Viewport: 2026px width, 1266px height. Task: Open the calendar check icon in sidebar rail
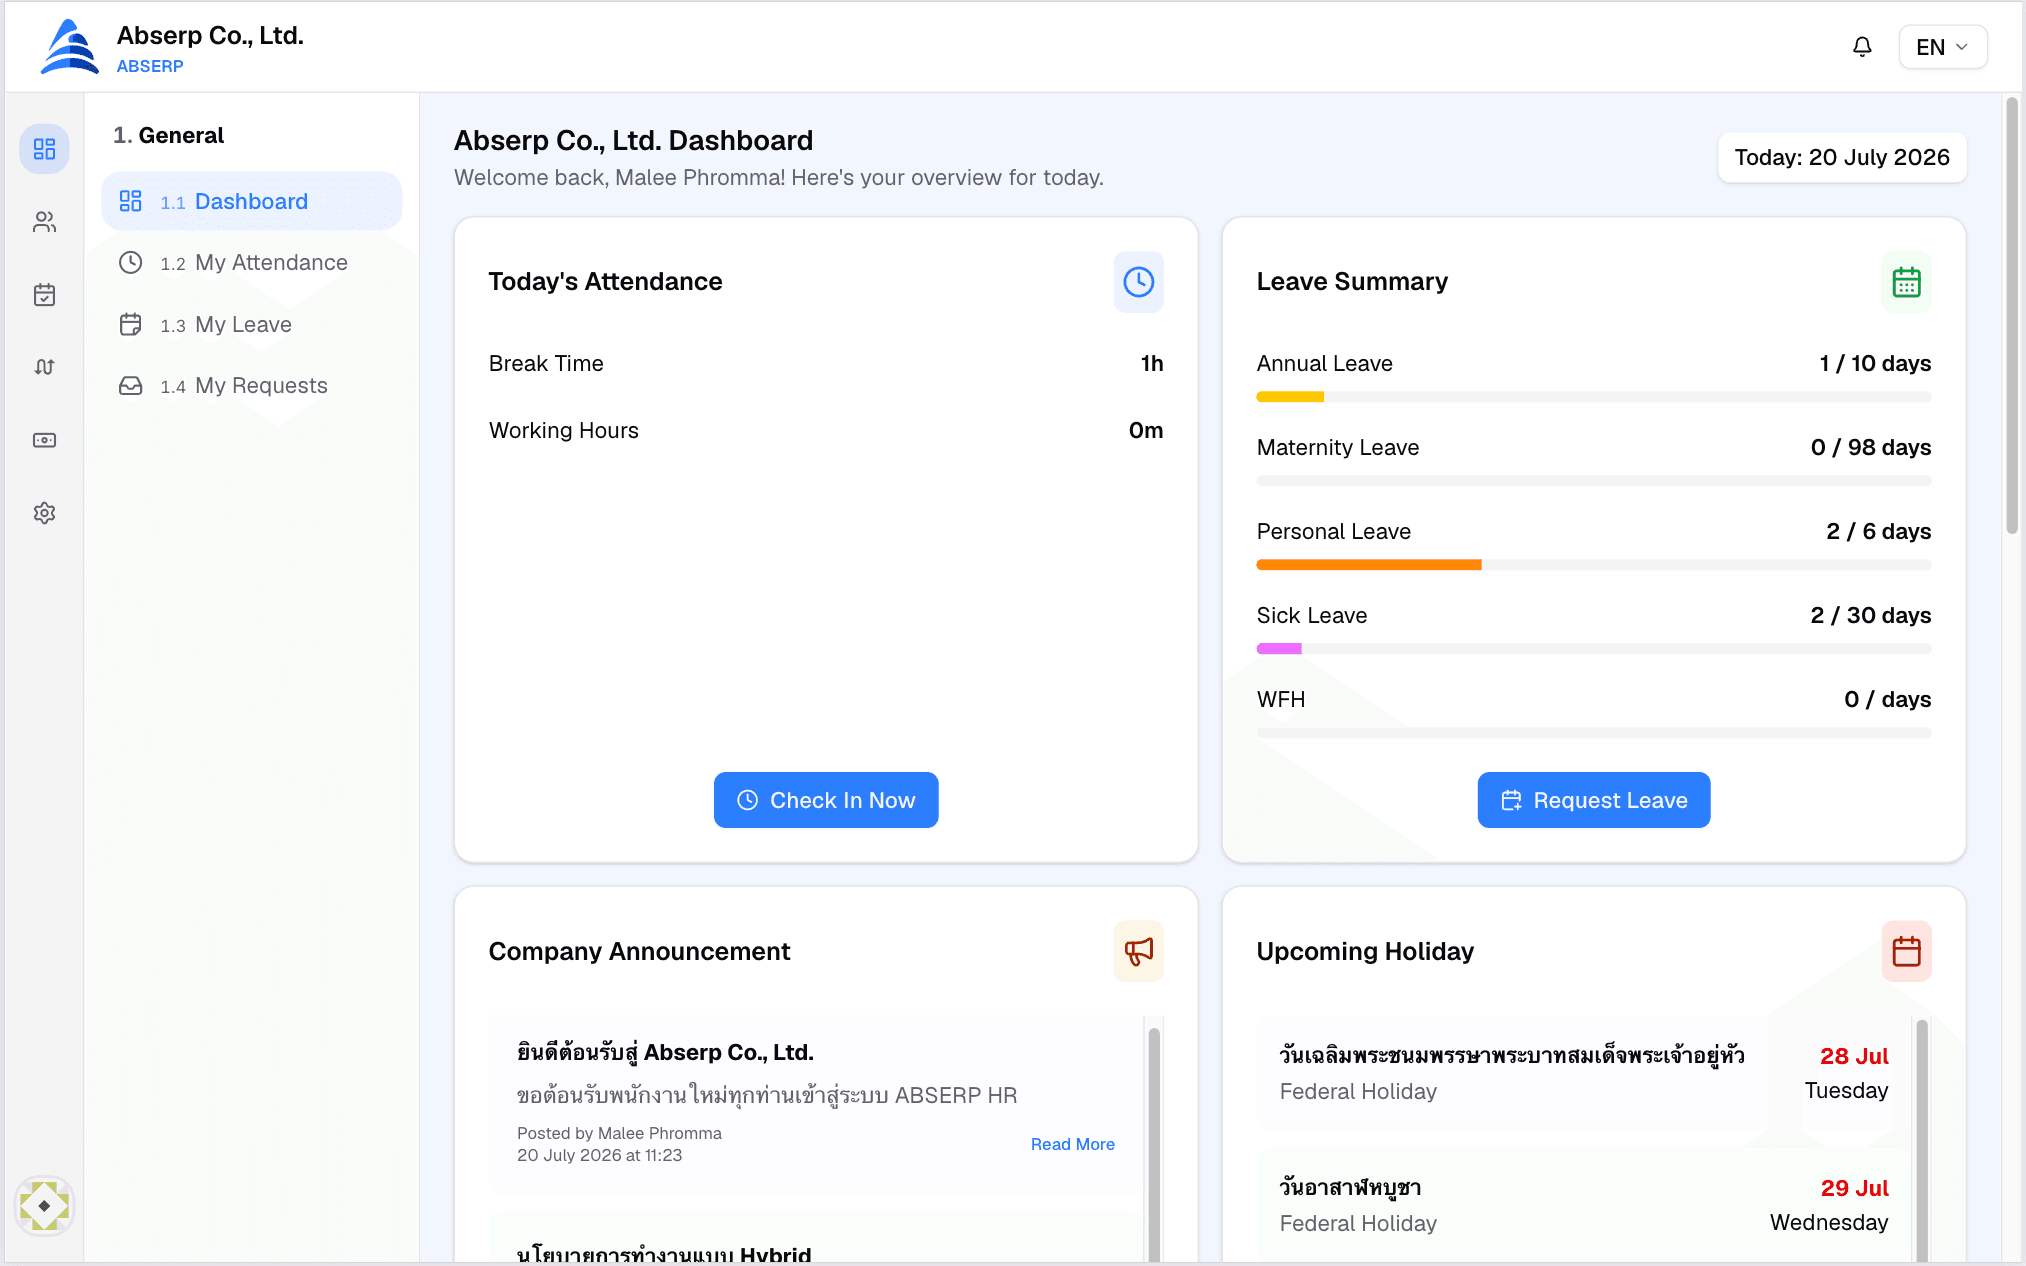tap(44, 295)
